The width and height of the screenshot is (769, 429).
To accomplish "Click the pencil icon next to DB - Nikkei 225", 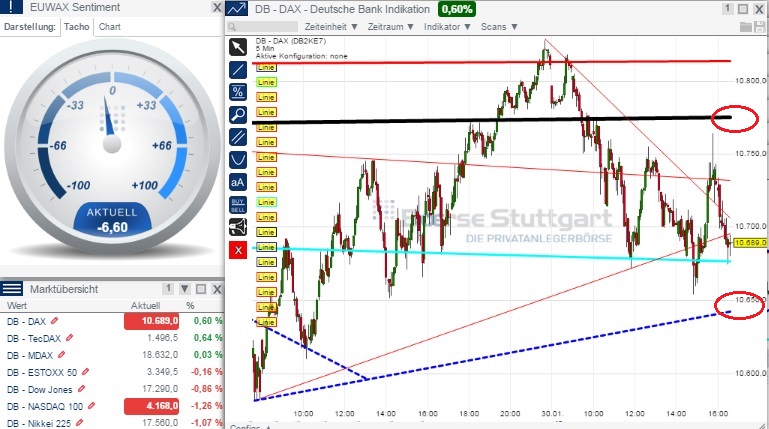I will [x=79, y=422].
